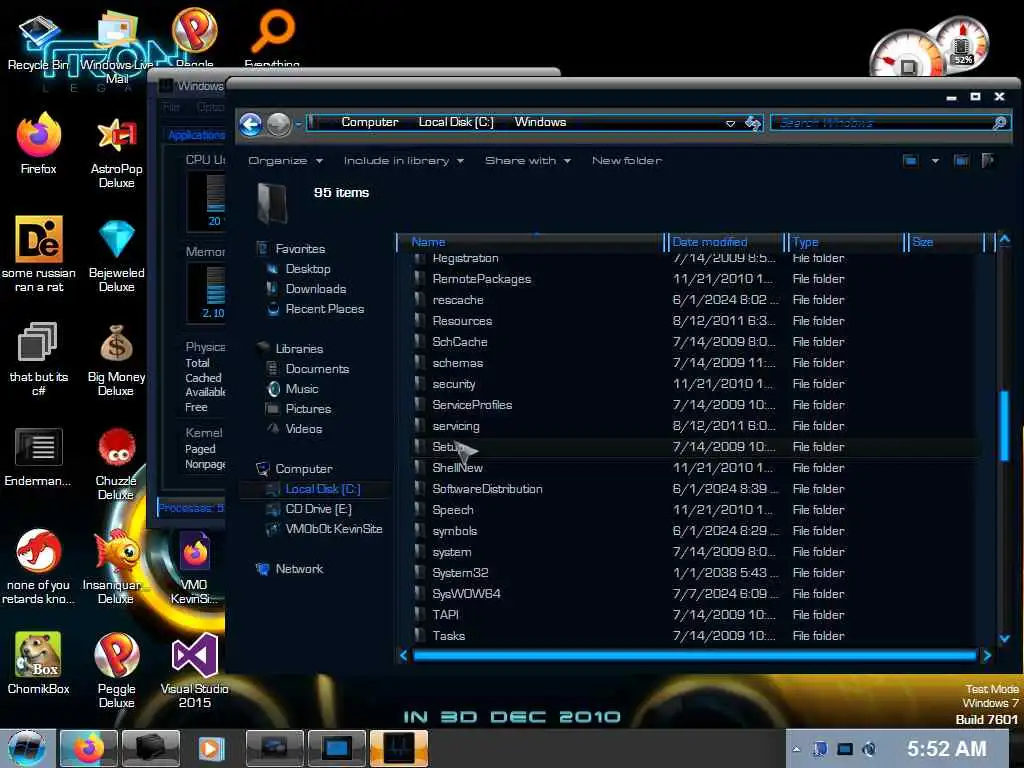Image resolution: width=1024 pixels, height=768 pixels.
Task: Sort by Date modified column
Action: [724, 242]
